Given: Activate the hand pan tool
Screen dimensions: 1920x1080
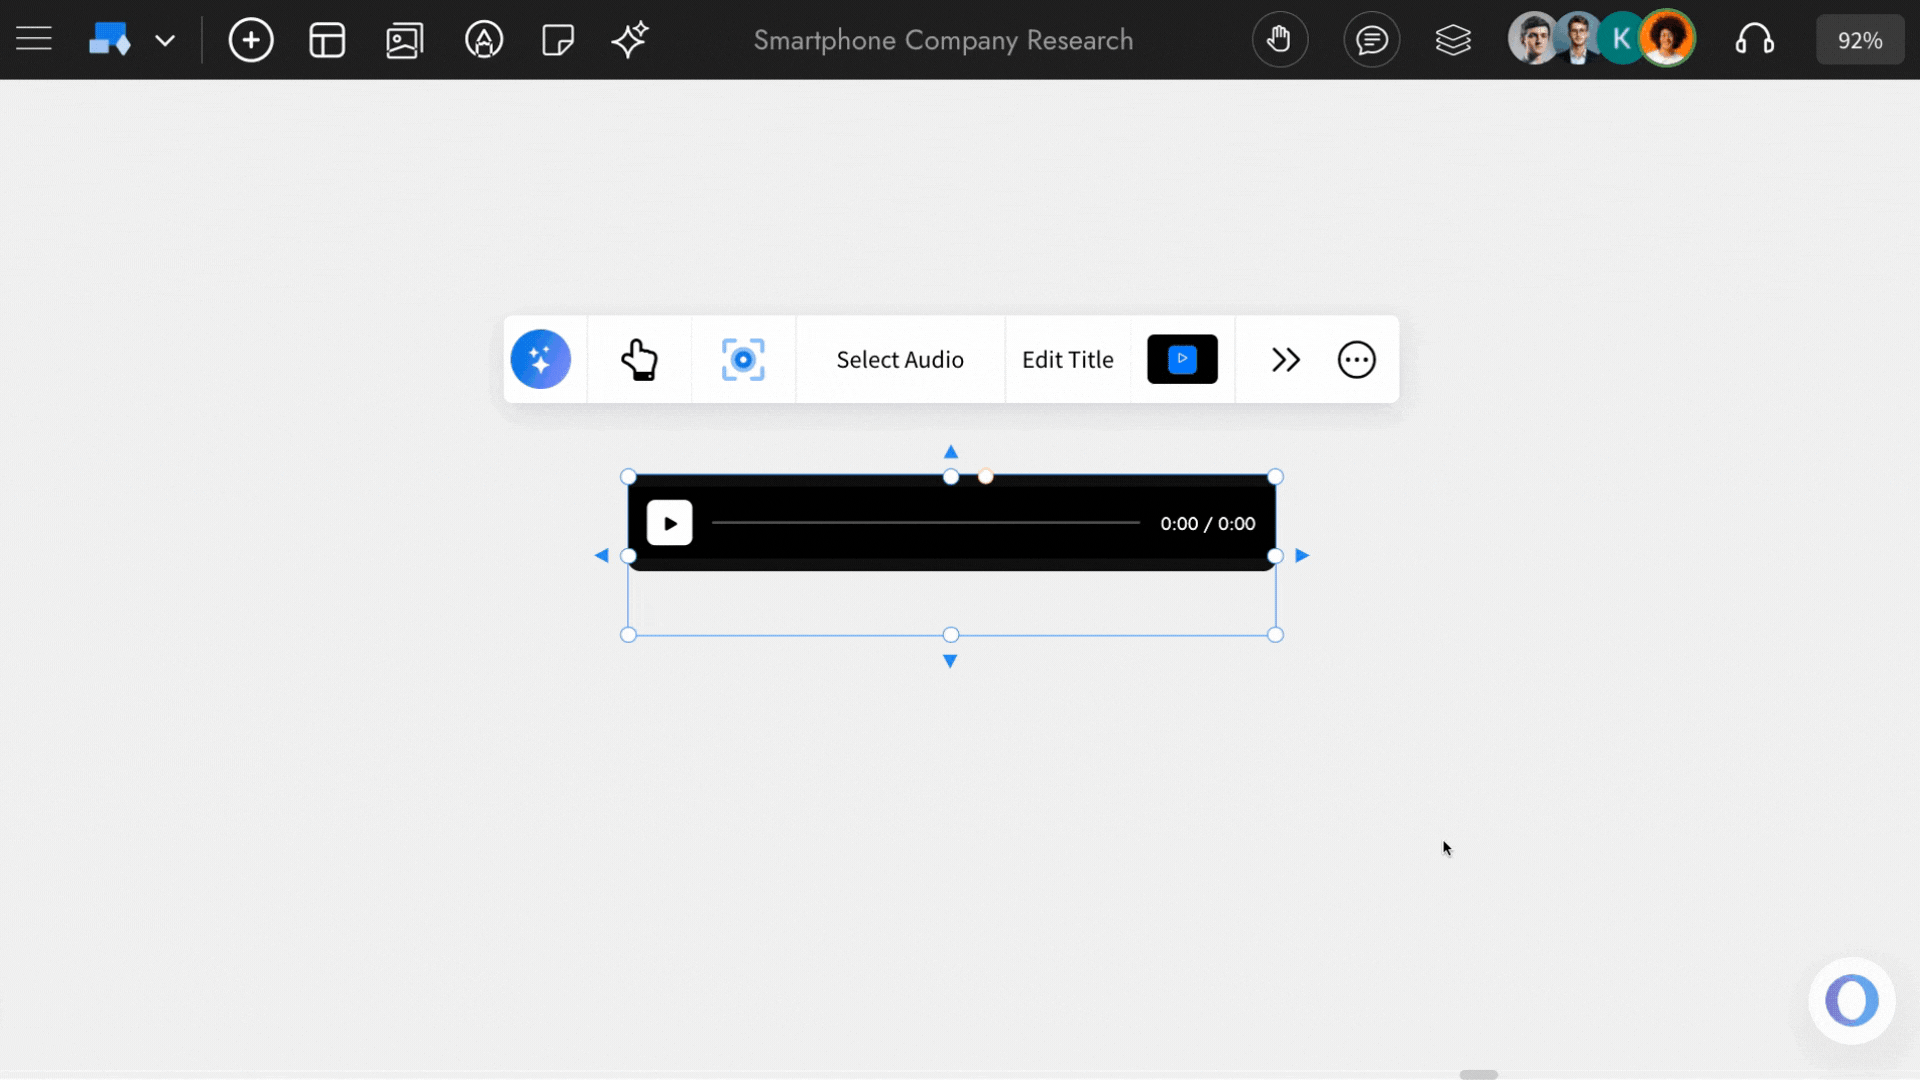Looking at the screenshot, I should (1280, 39).
